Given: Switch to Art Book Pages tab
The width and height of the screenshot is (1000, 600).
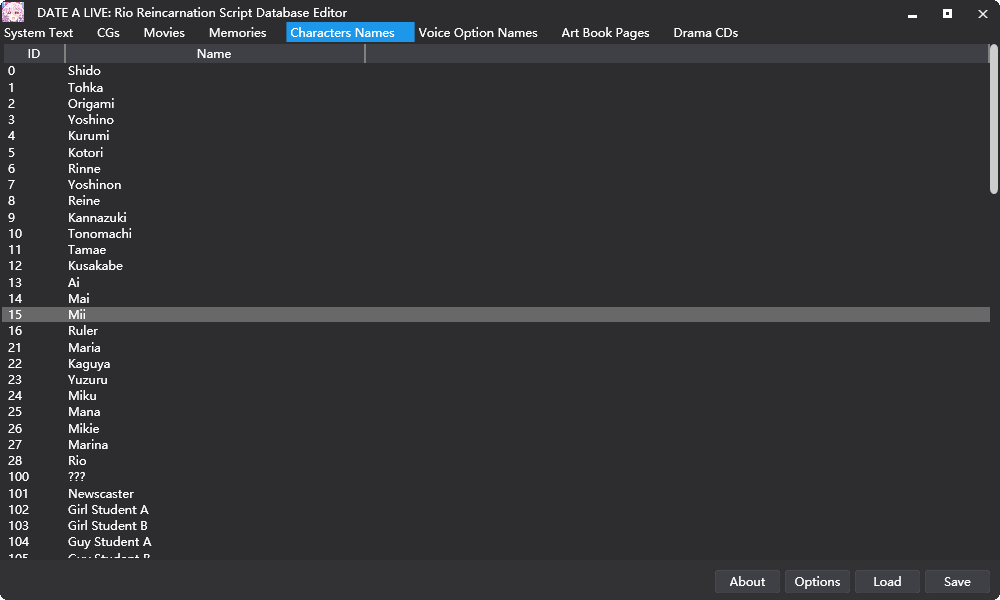Looking at the screenshot, I should 605,33.
